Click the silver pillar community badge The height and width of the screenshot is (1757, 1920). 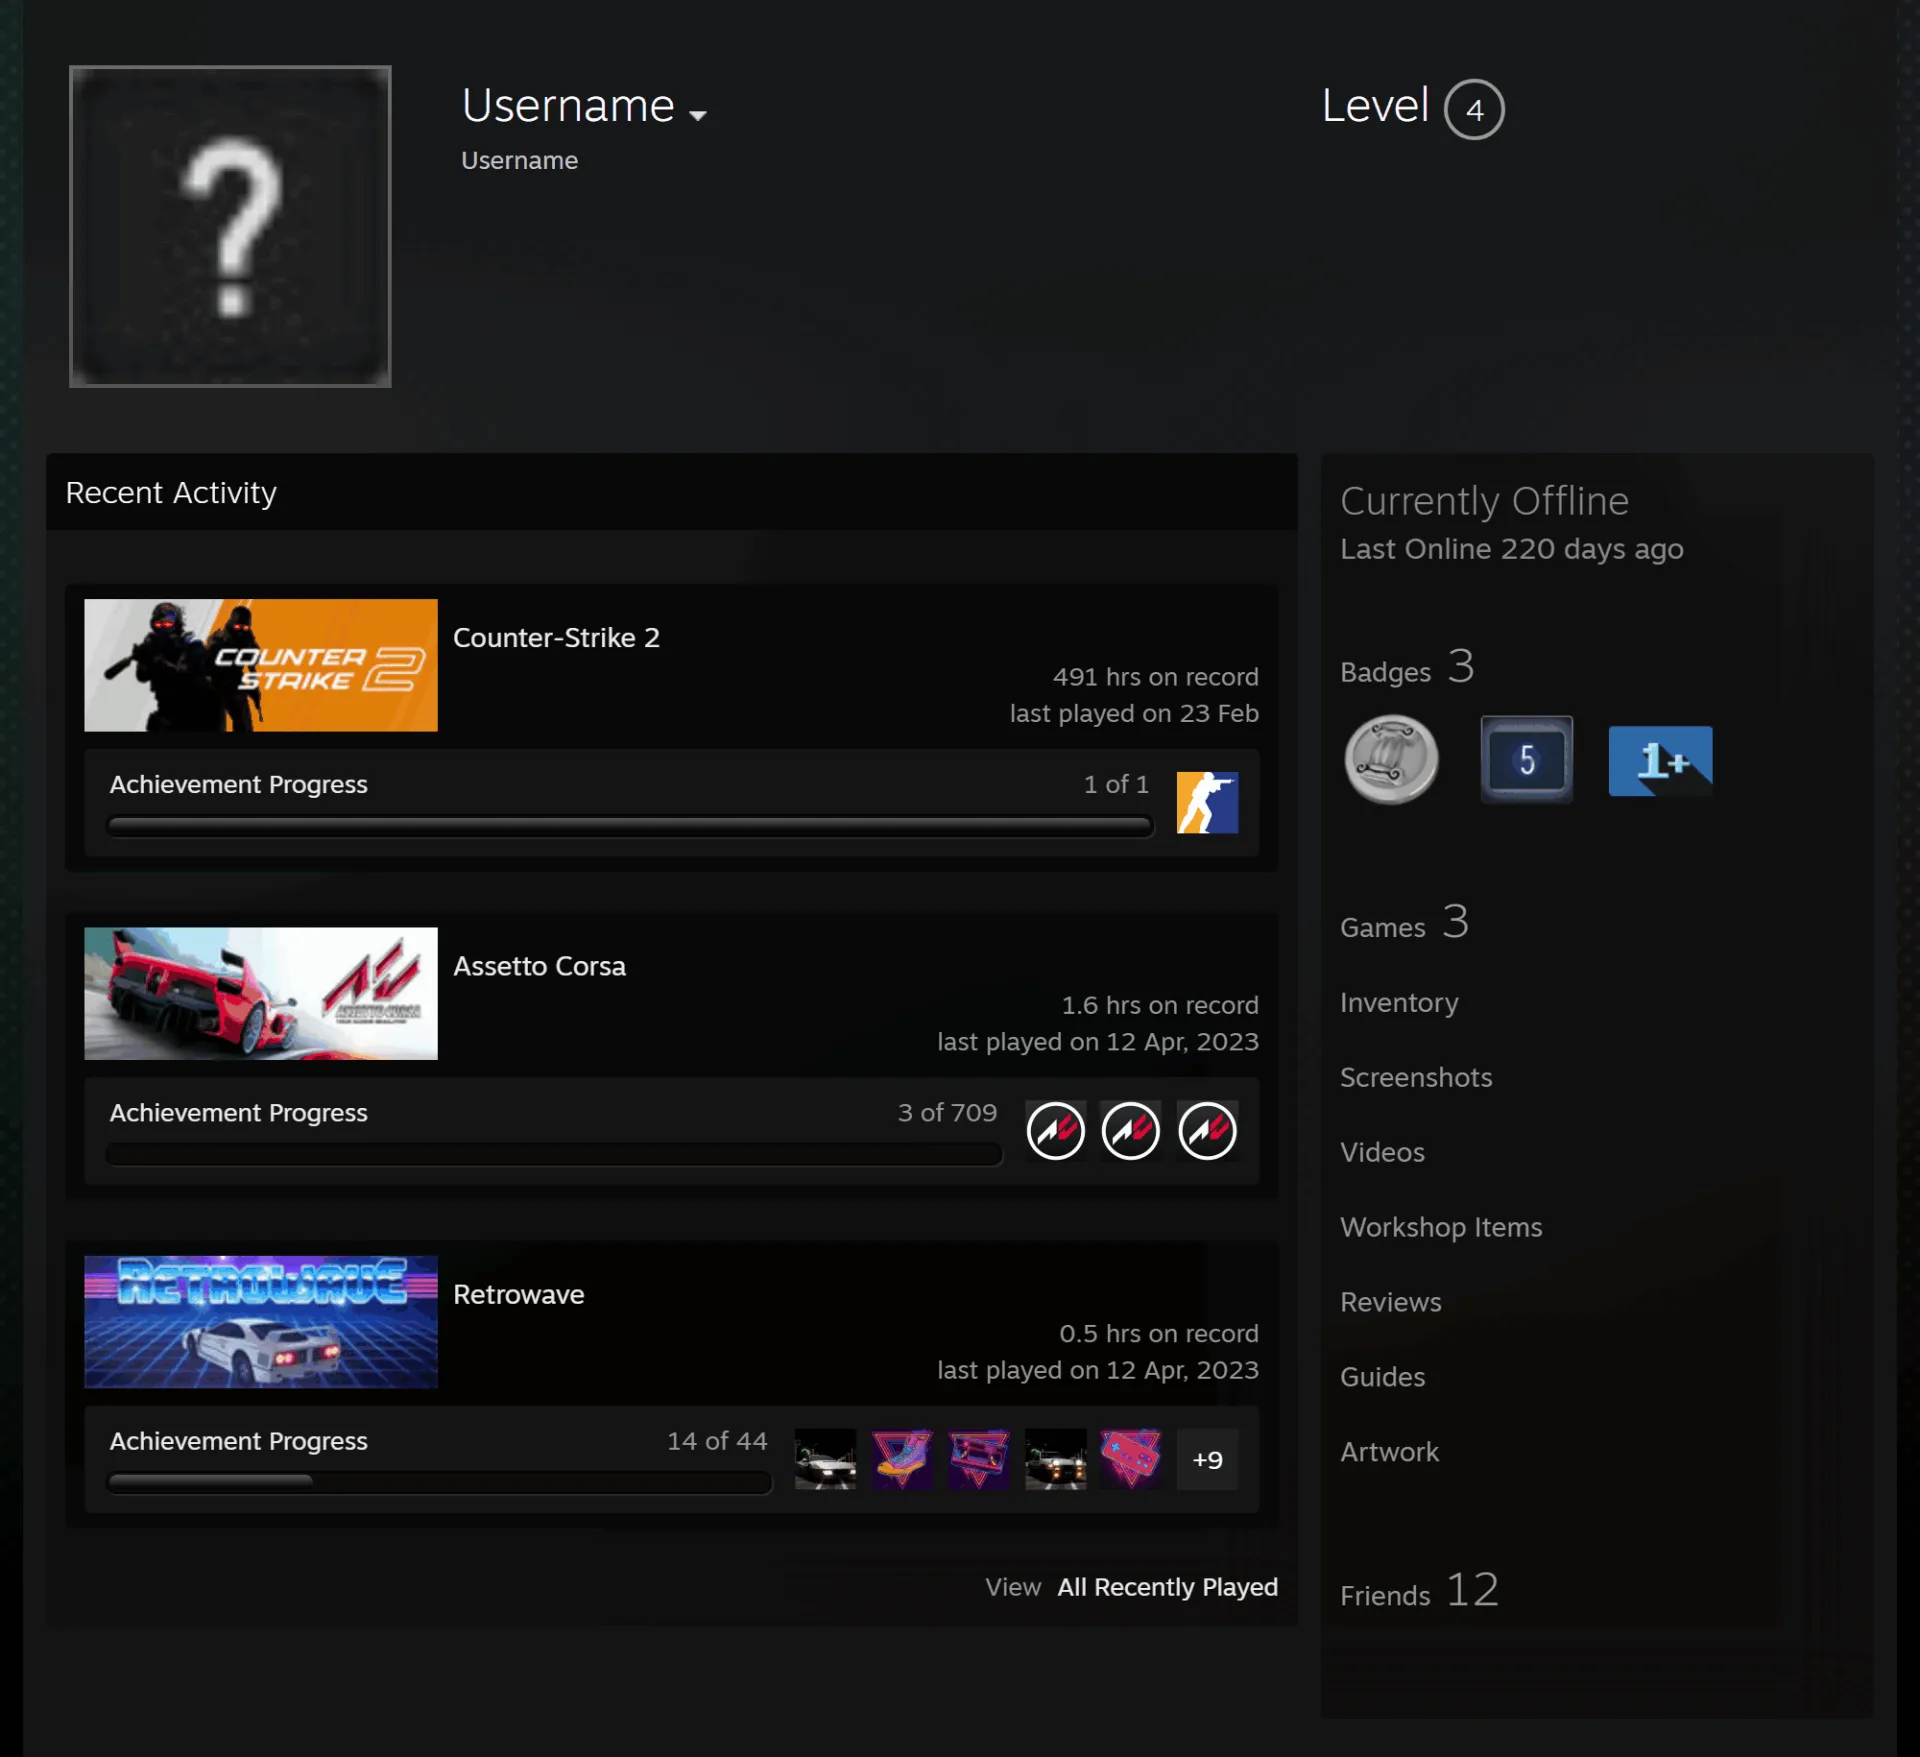click(1391, 760)
